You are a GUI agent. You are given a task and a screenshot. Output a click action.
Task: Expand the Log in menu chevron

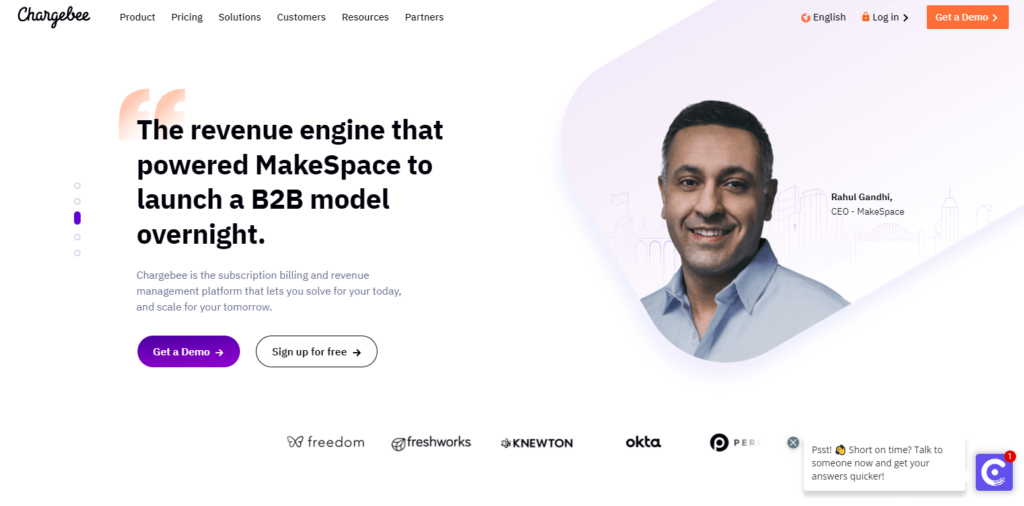coord(906,18)
